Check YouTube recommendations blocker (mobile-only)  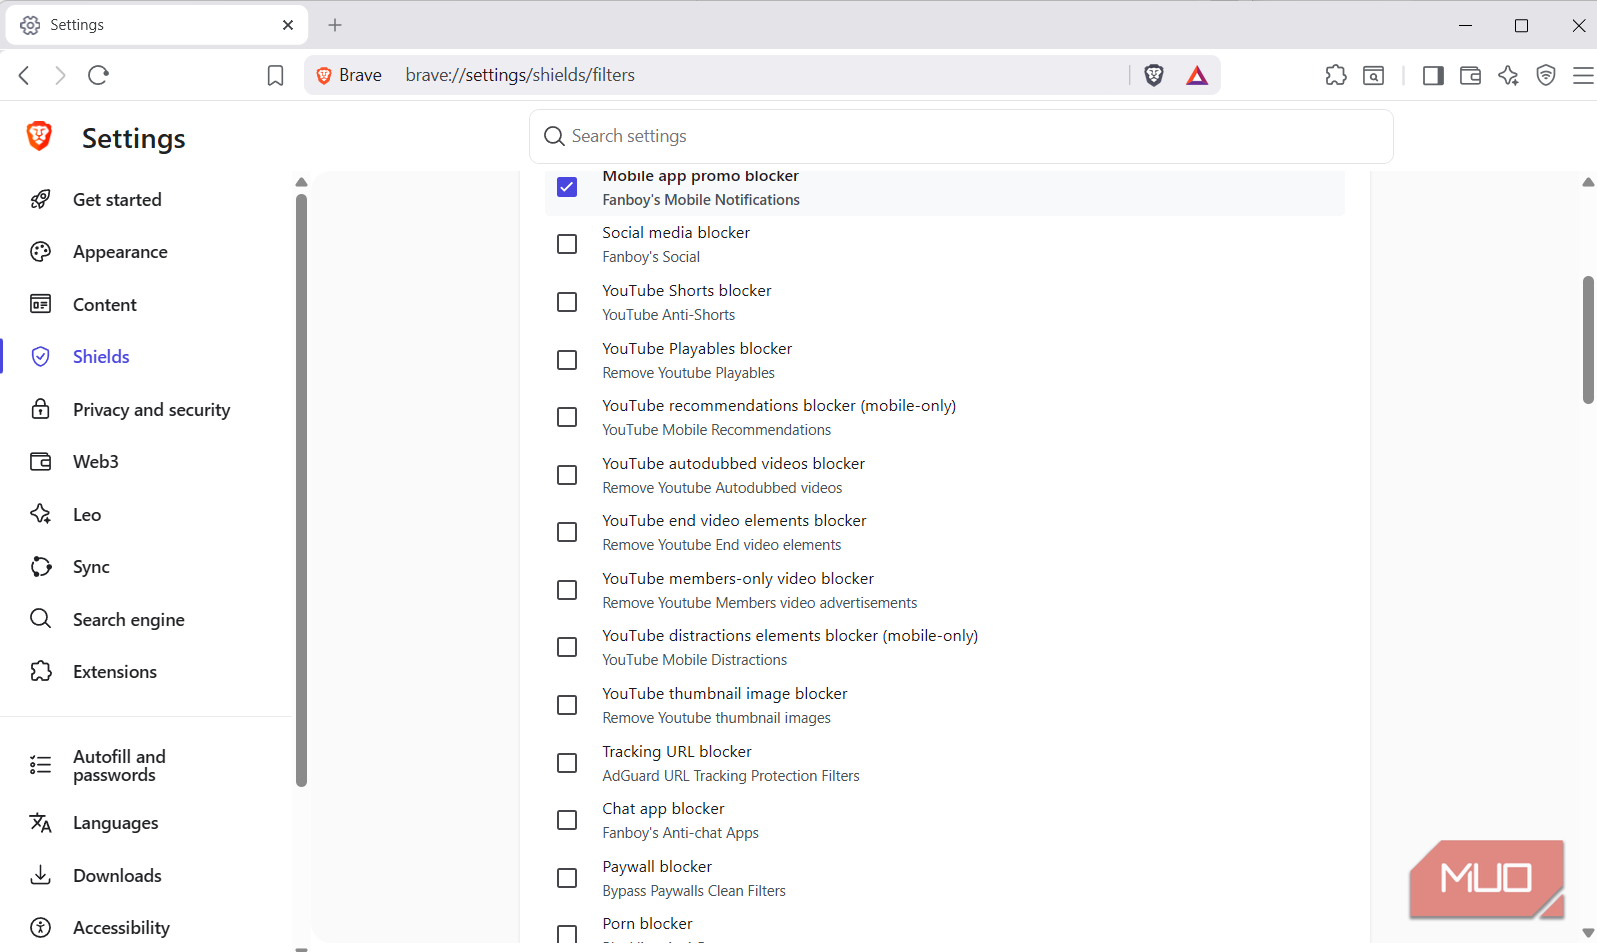point(567,417)
